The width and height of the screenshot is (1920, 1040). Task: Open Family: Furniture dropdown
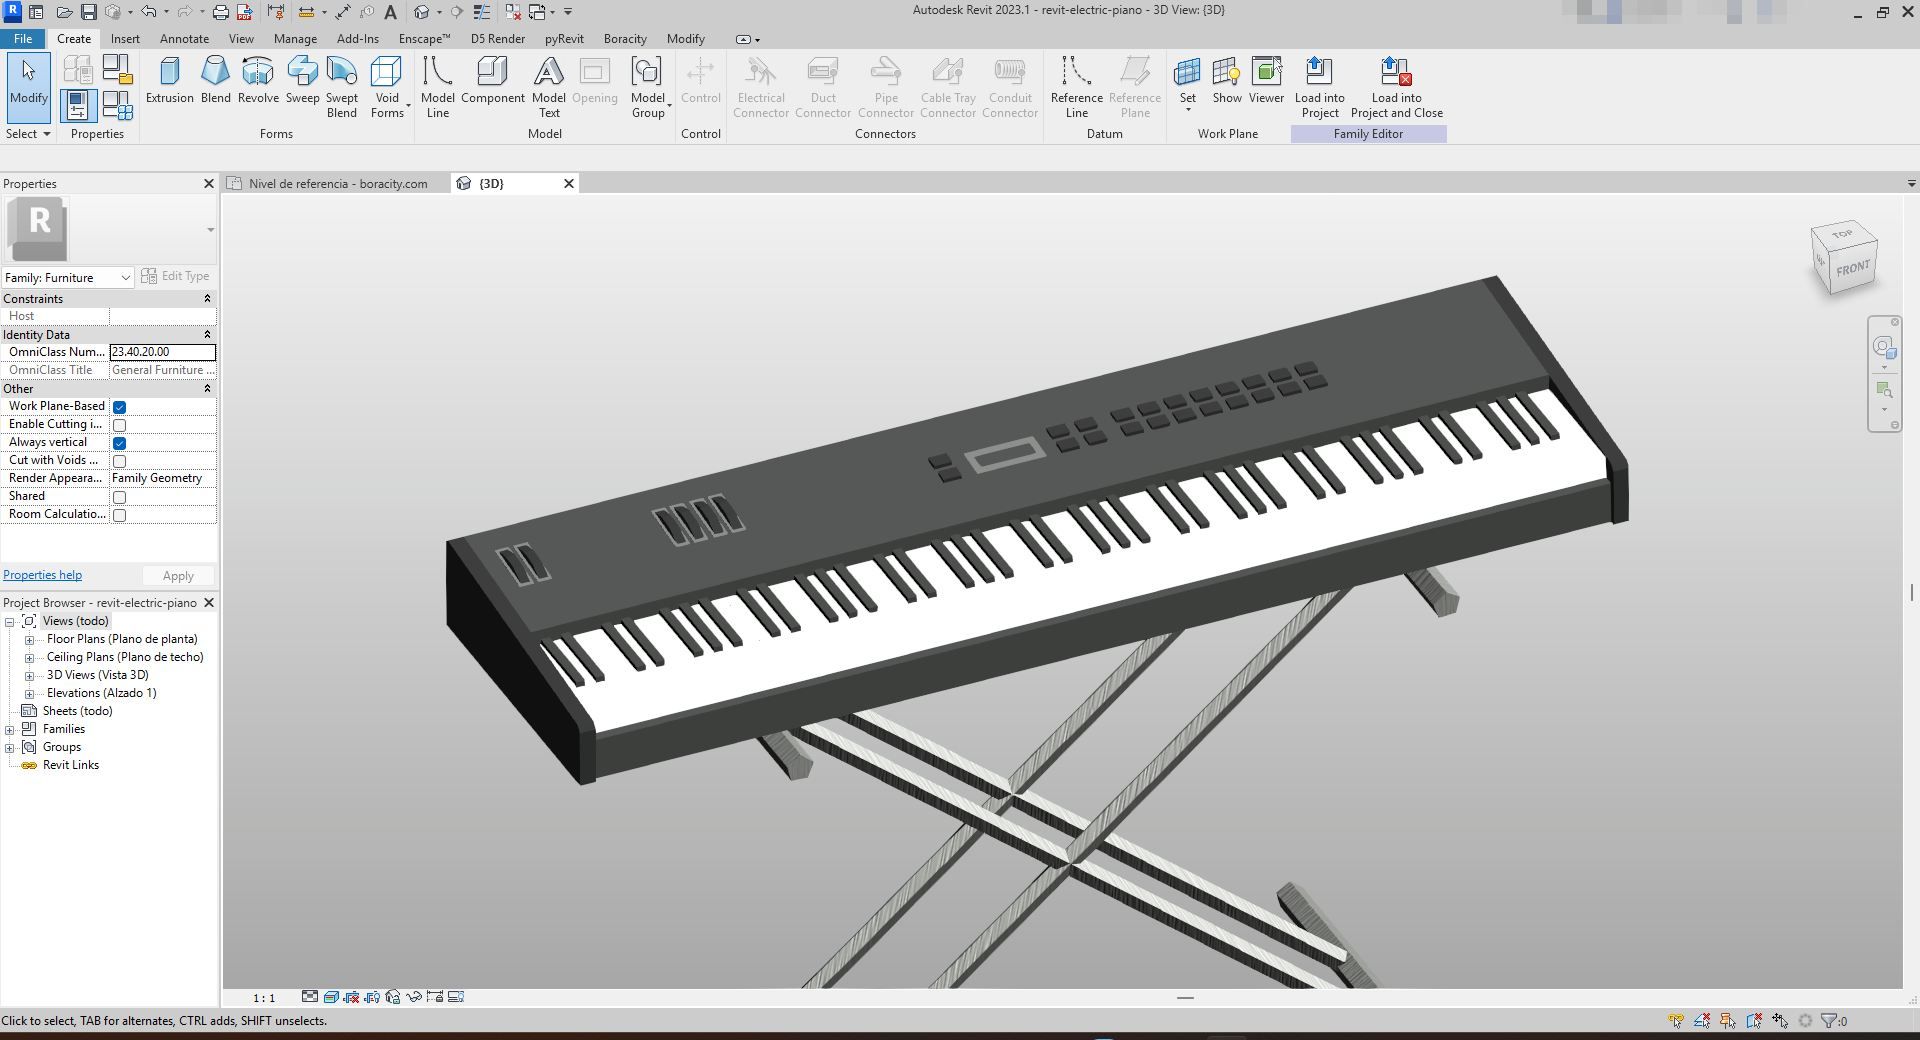coord(68,277)
